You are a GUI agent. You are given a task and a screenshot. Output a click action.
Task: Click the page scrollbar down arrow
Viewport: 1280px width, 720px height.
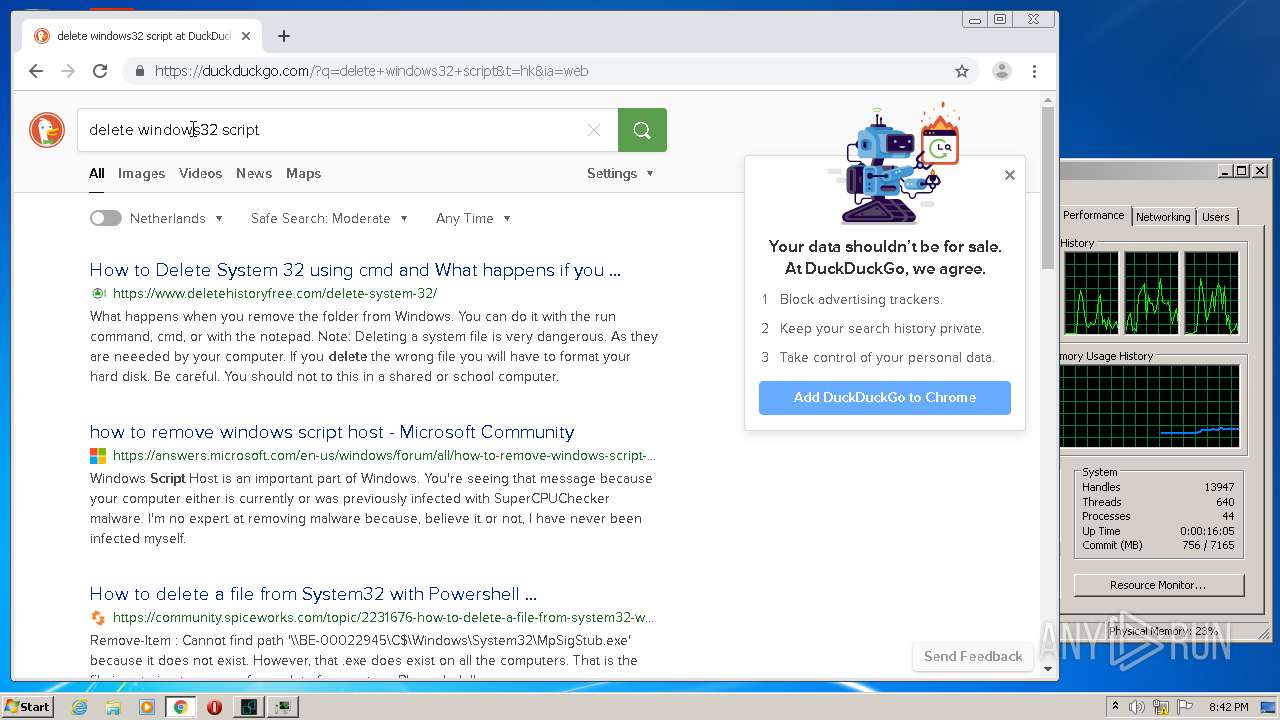coord(1048,668)
